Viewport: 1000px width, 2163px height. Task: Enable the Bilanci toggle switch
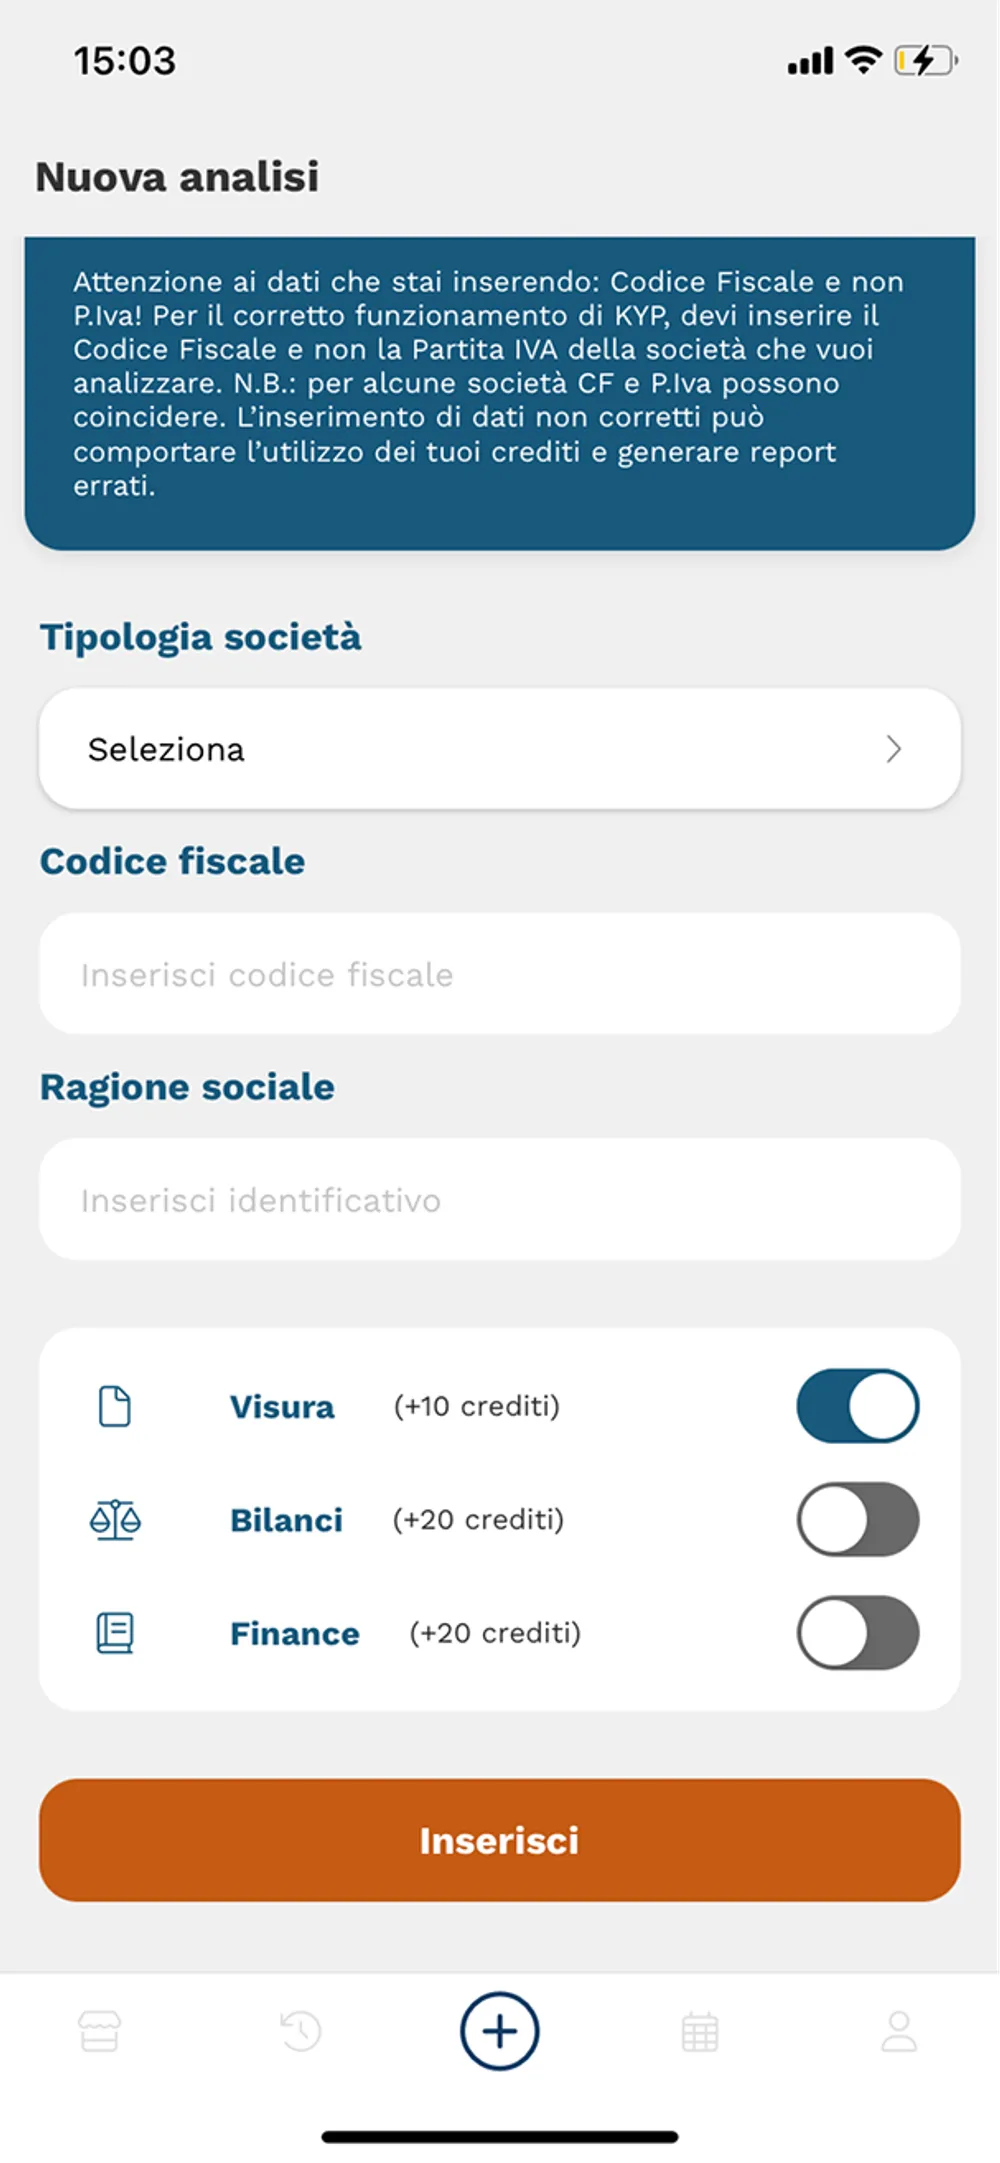857,1520
